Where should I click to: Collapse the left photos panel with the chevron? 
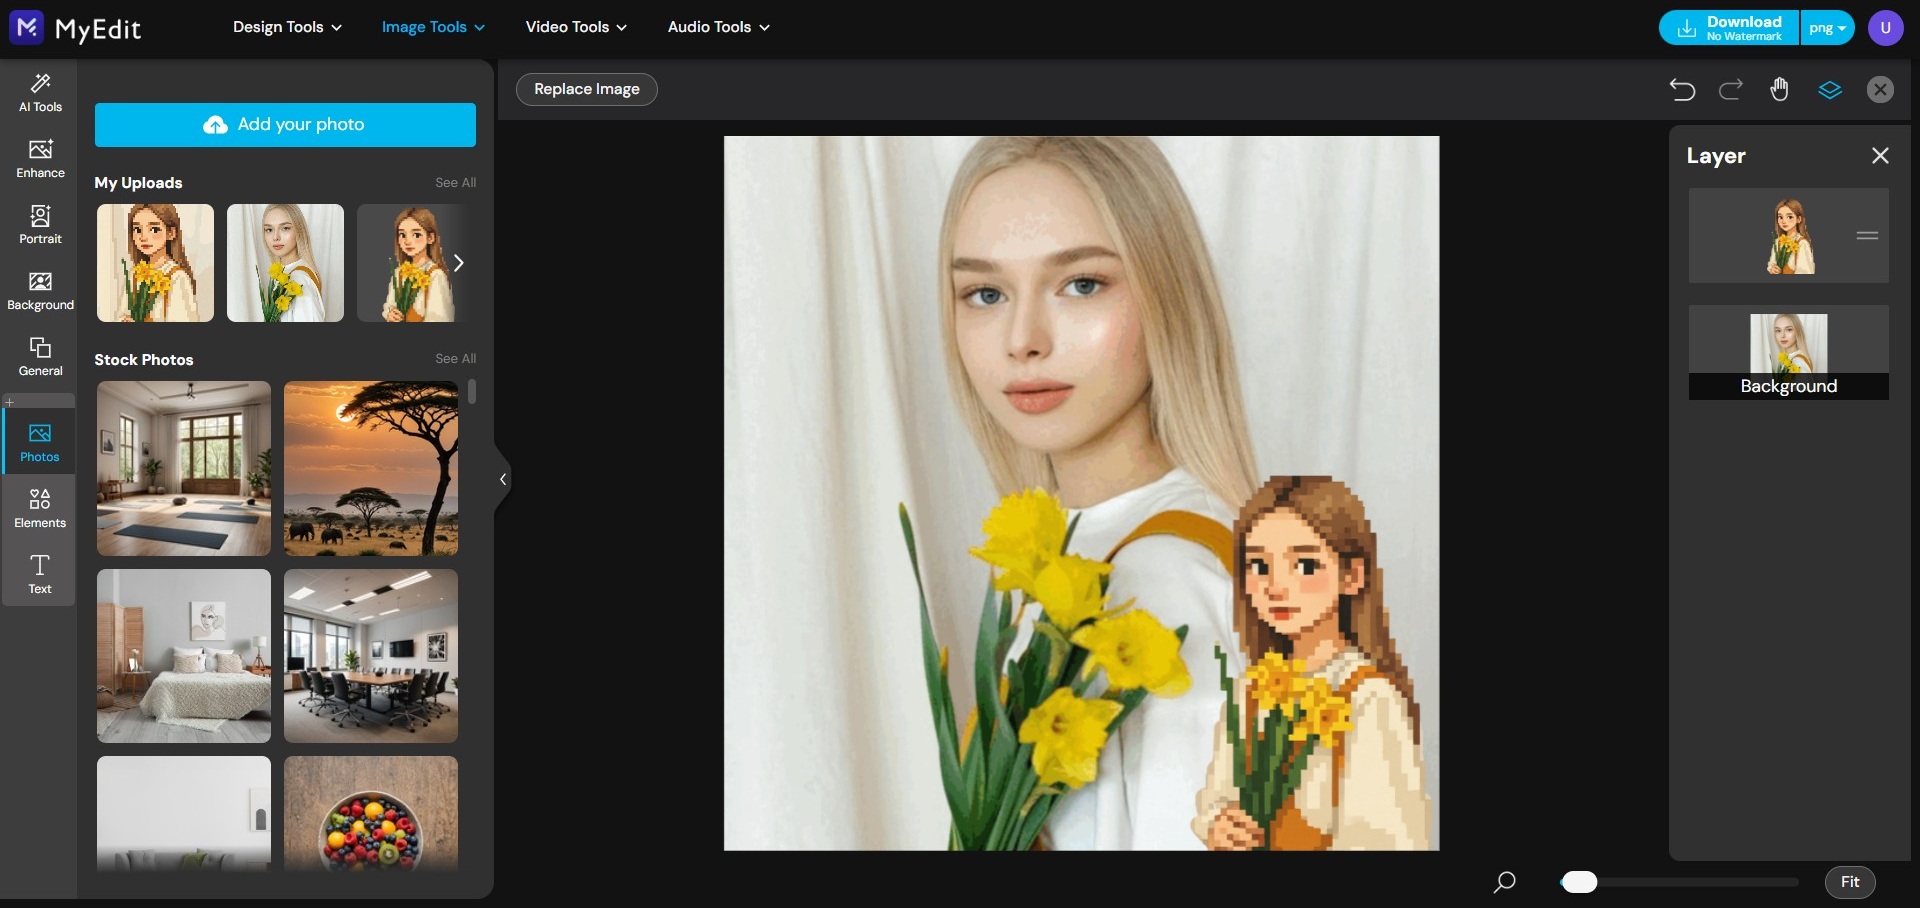point(502,479)
